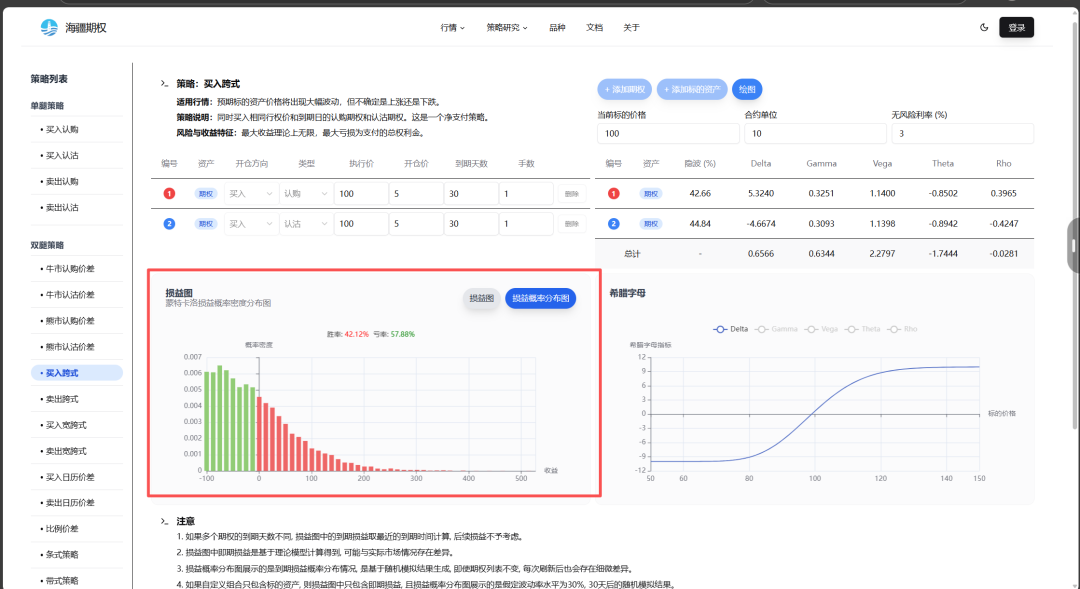Open the 认购 type dropdown in row 1
The height and width of the screenshot is (589, 1080).
pos(305,194)
